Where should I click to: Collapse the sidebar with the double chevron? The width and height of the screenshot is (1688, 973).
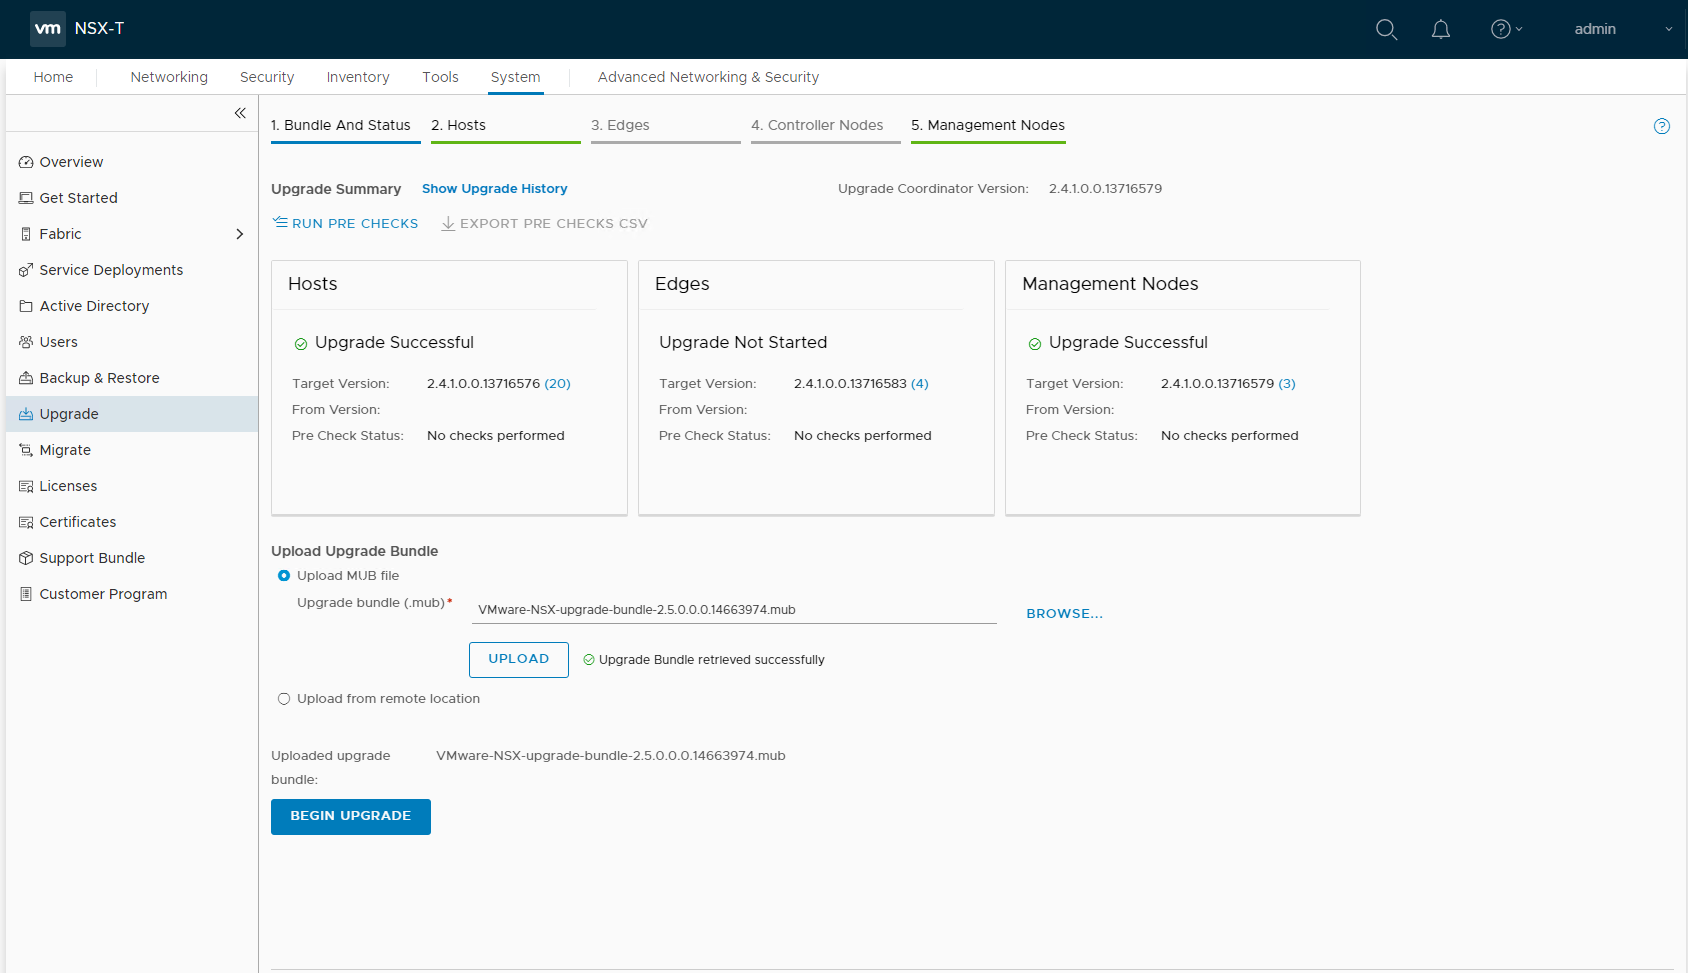(x=240, y=113)
